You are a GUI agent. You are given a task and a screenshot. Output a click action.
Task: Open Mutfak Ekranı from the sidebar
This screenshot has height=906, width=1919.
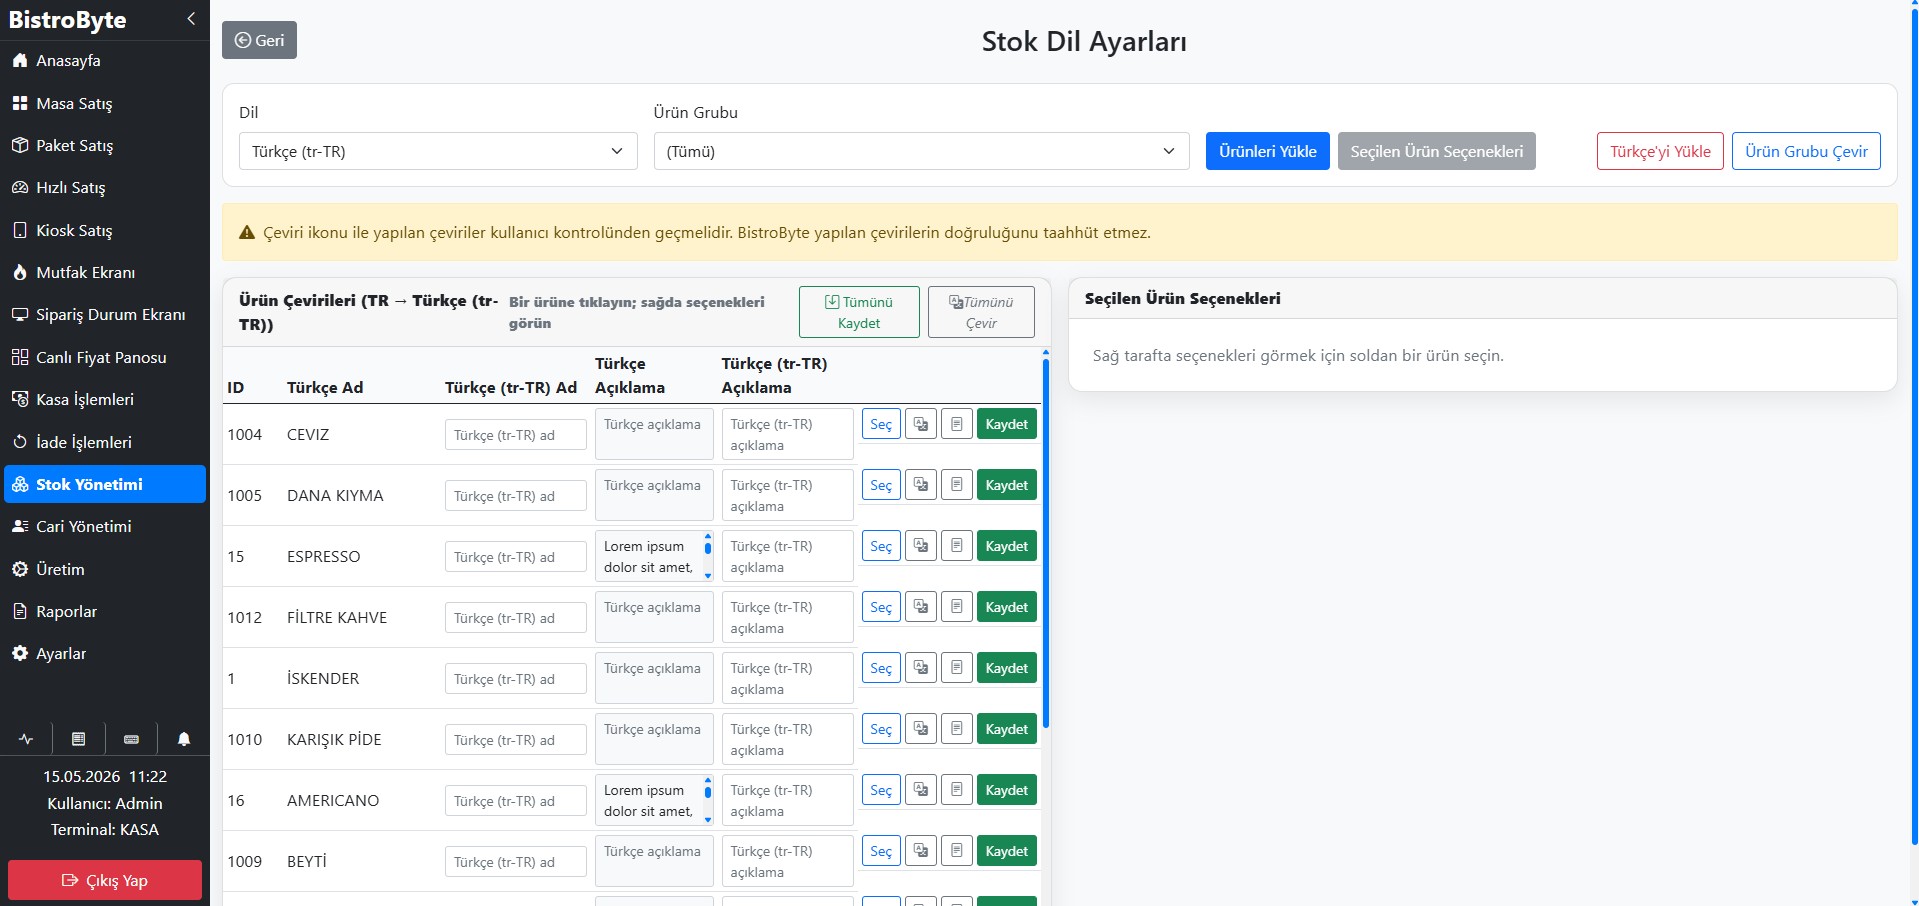pyautogui.click(x=105, y=272)
